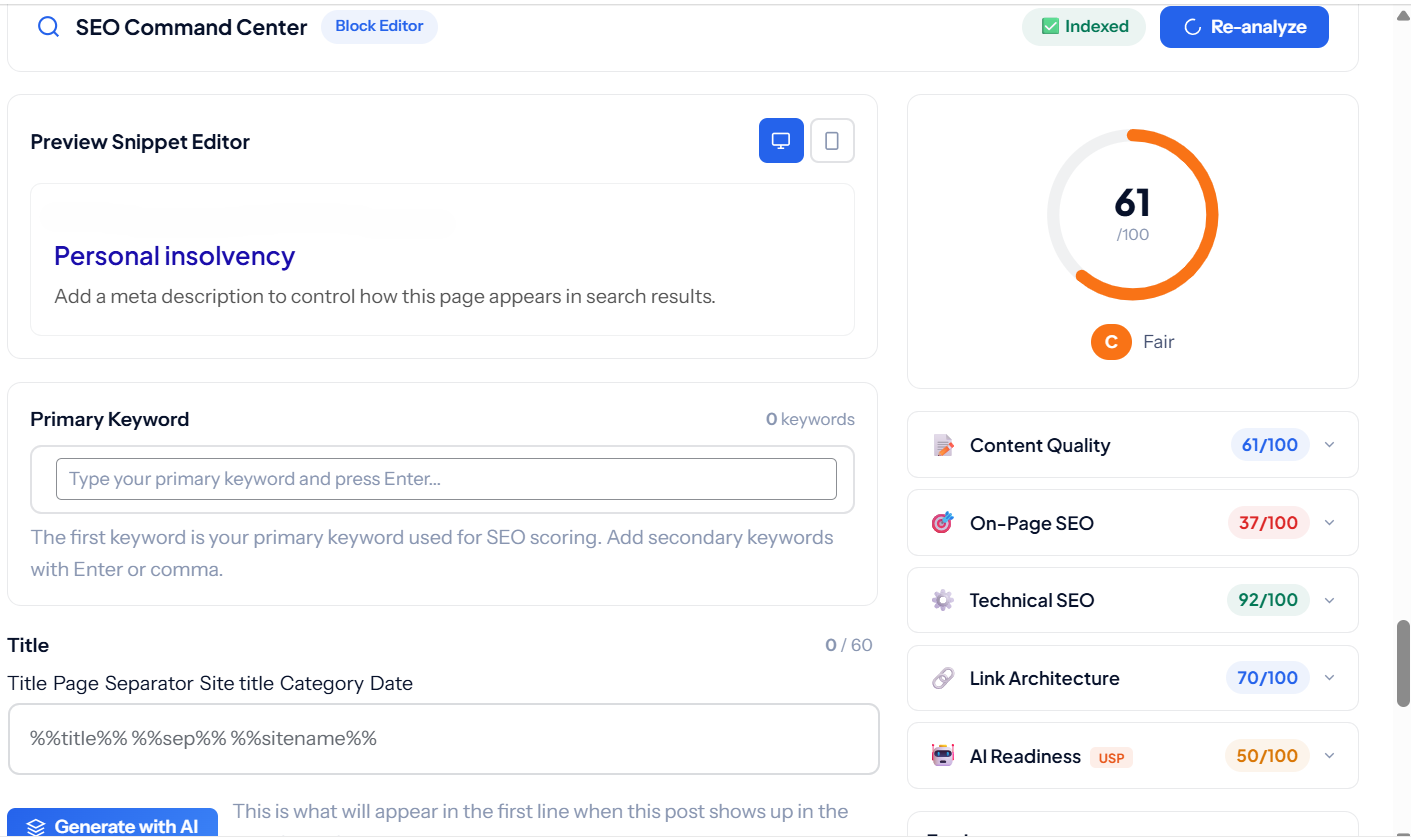Click the 61/100 overall score gauge
The height and width of the screenshot is (837, 1411).
tap(1132, 214)
